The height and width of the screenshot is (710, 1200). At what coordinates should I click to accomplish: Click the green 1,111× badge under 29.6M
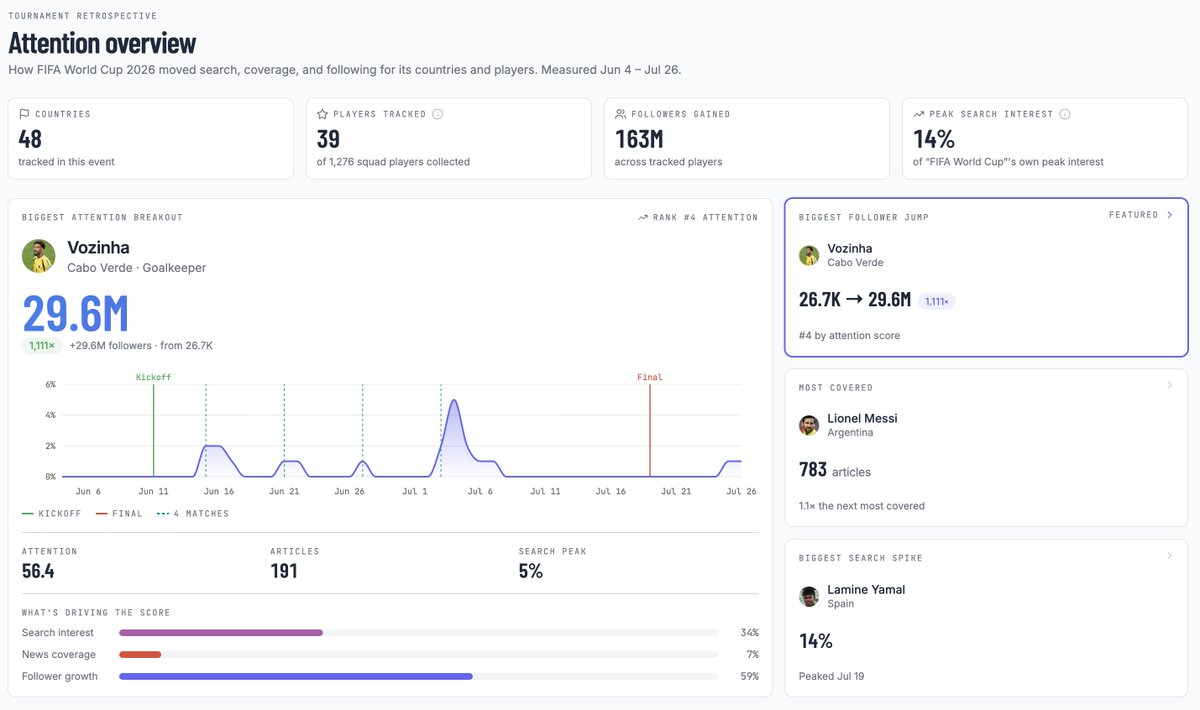(43, 345)
